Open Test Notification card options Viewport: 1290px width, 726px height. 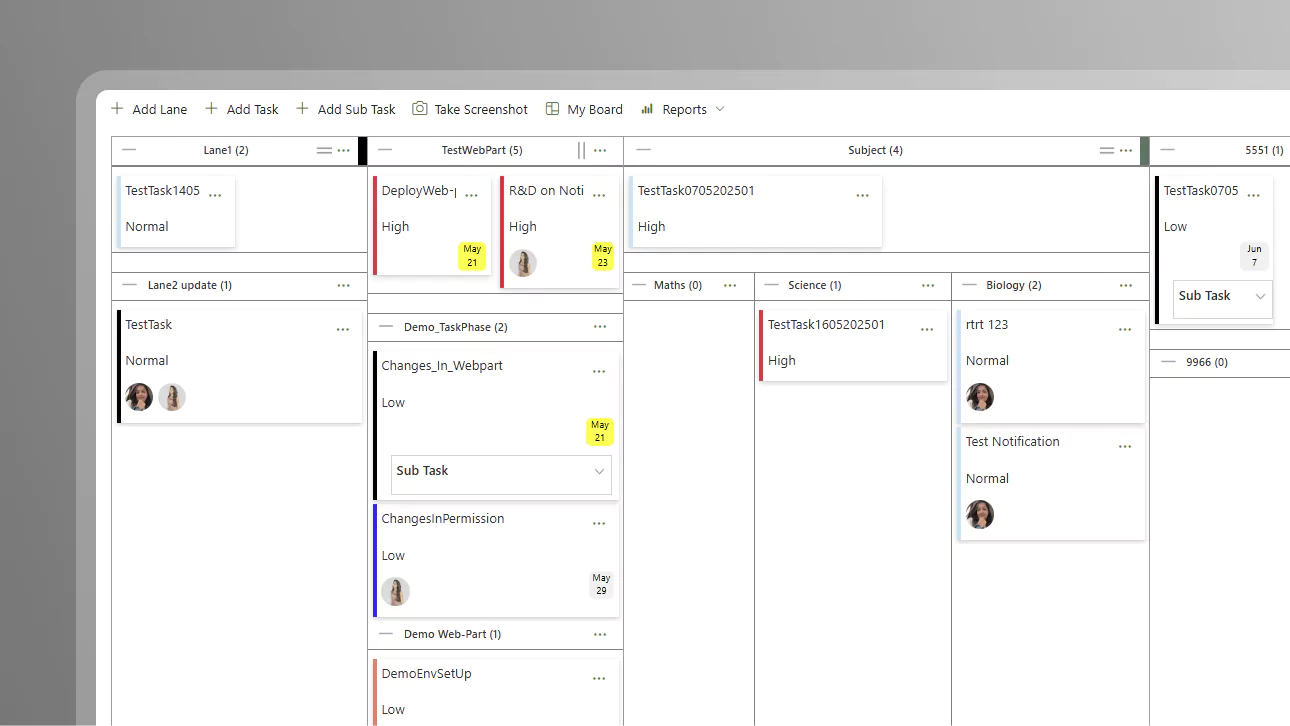click(1125, 446)
